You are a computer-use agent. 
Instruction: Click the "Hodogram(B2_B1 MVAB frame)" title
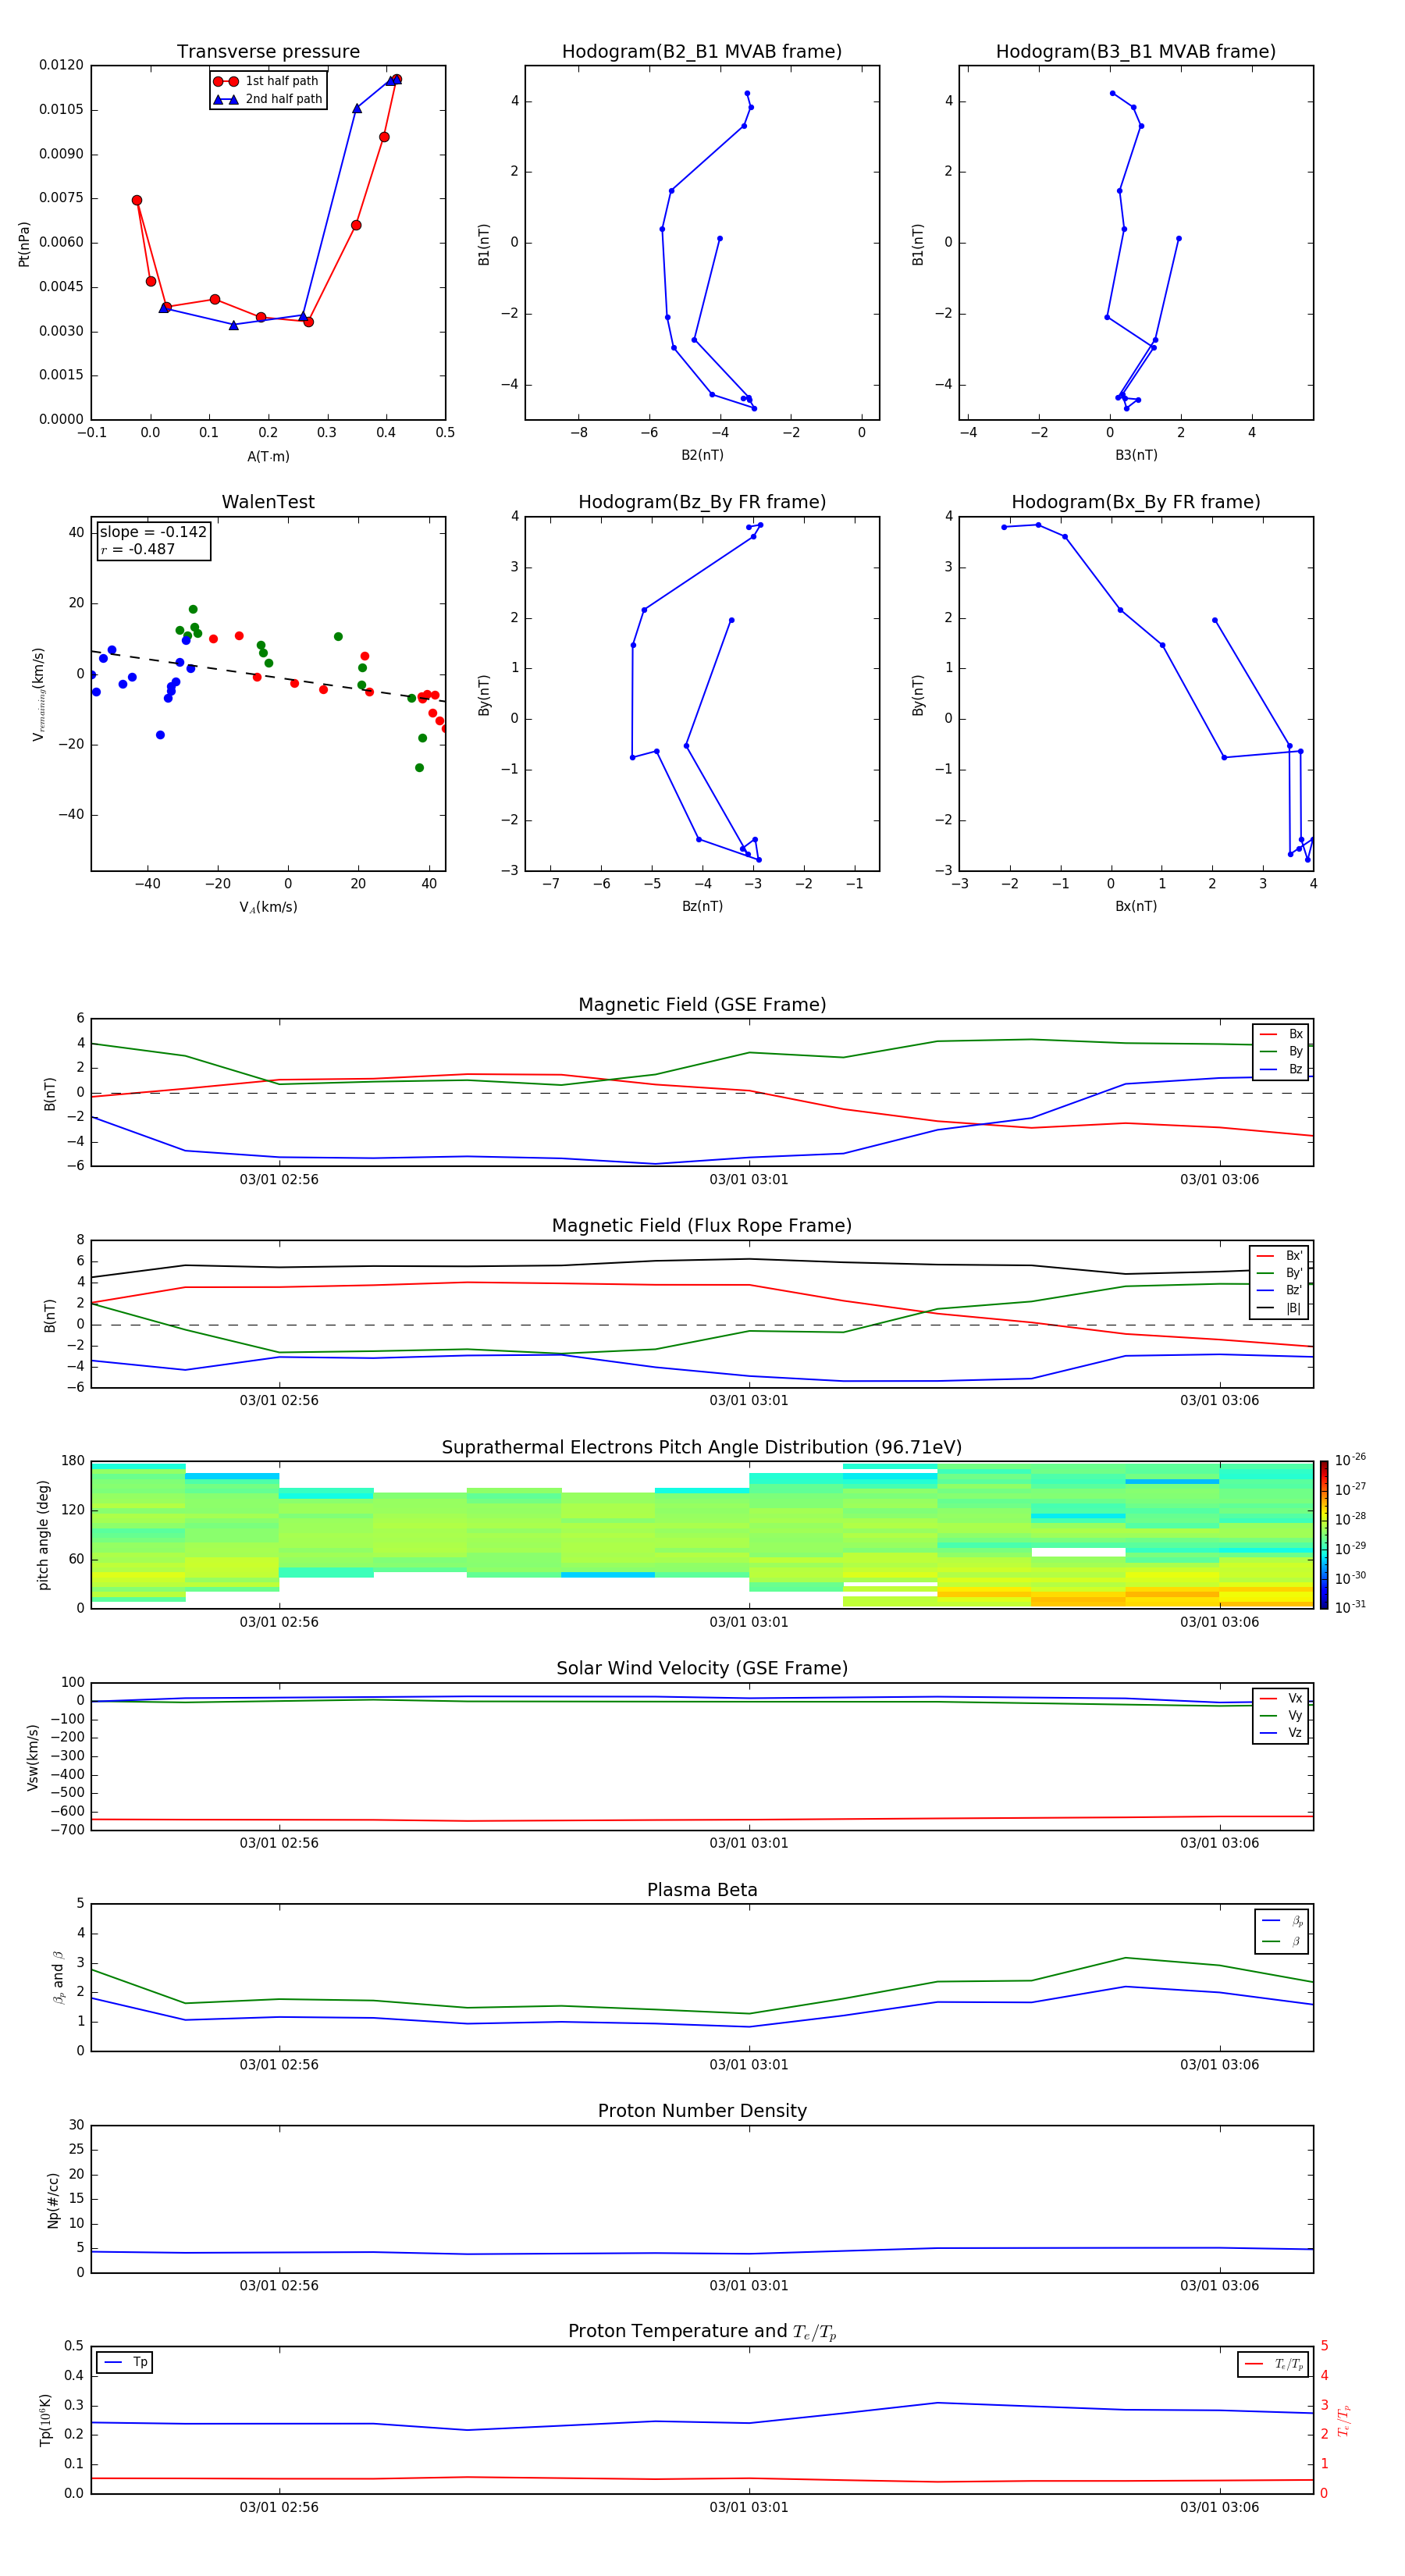coord(702,52)
